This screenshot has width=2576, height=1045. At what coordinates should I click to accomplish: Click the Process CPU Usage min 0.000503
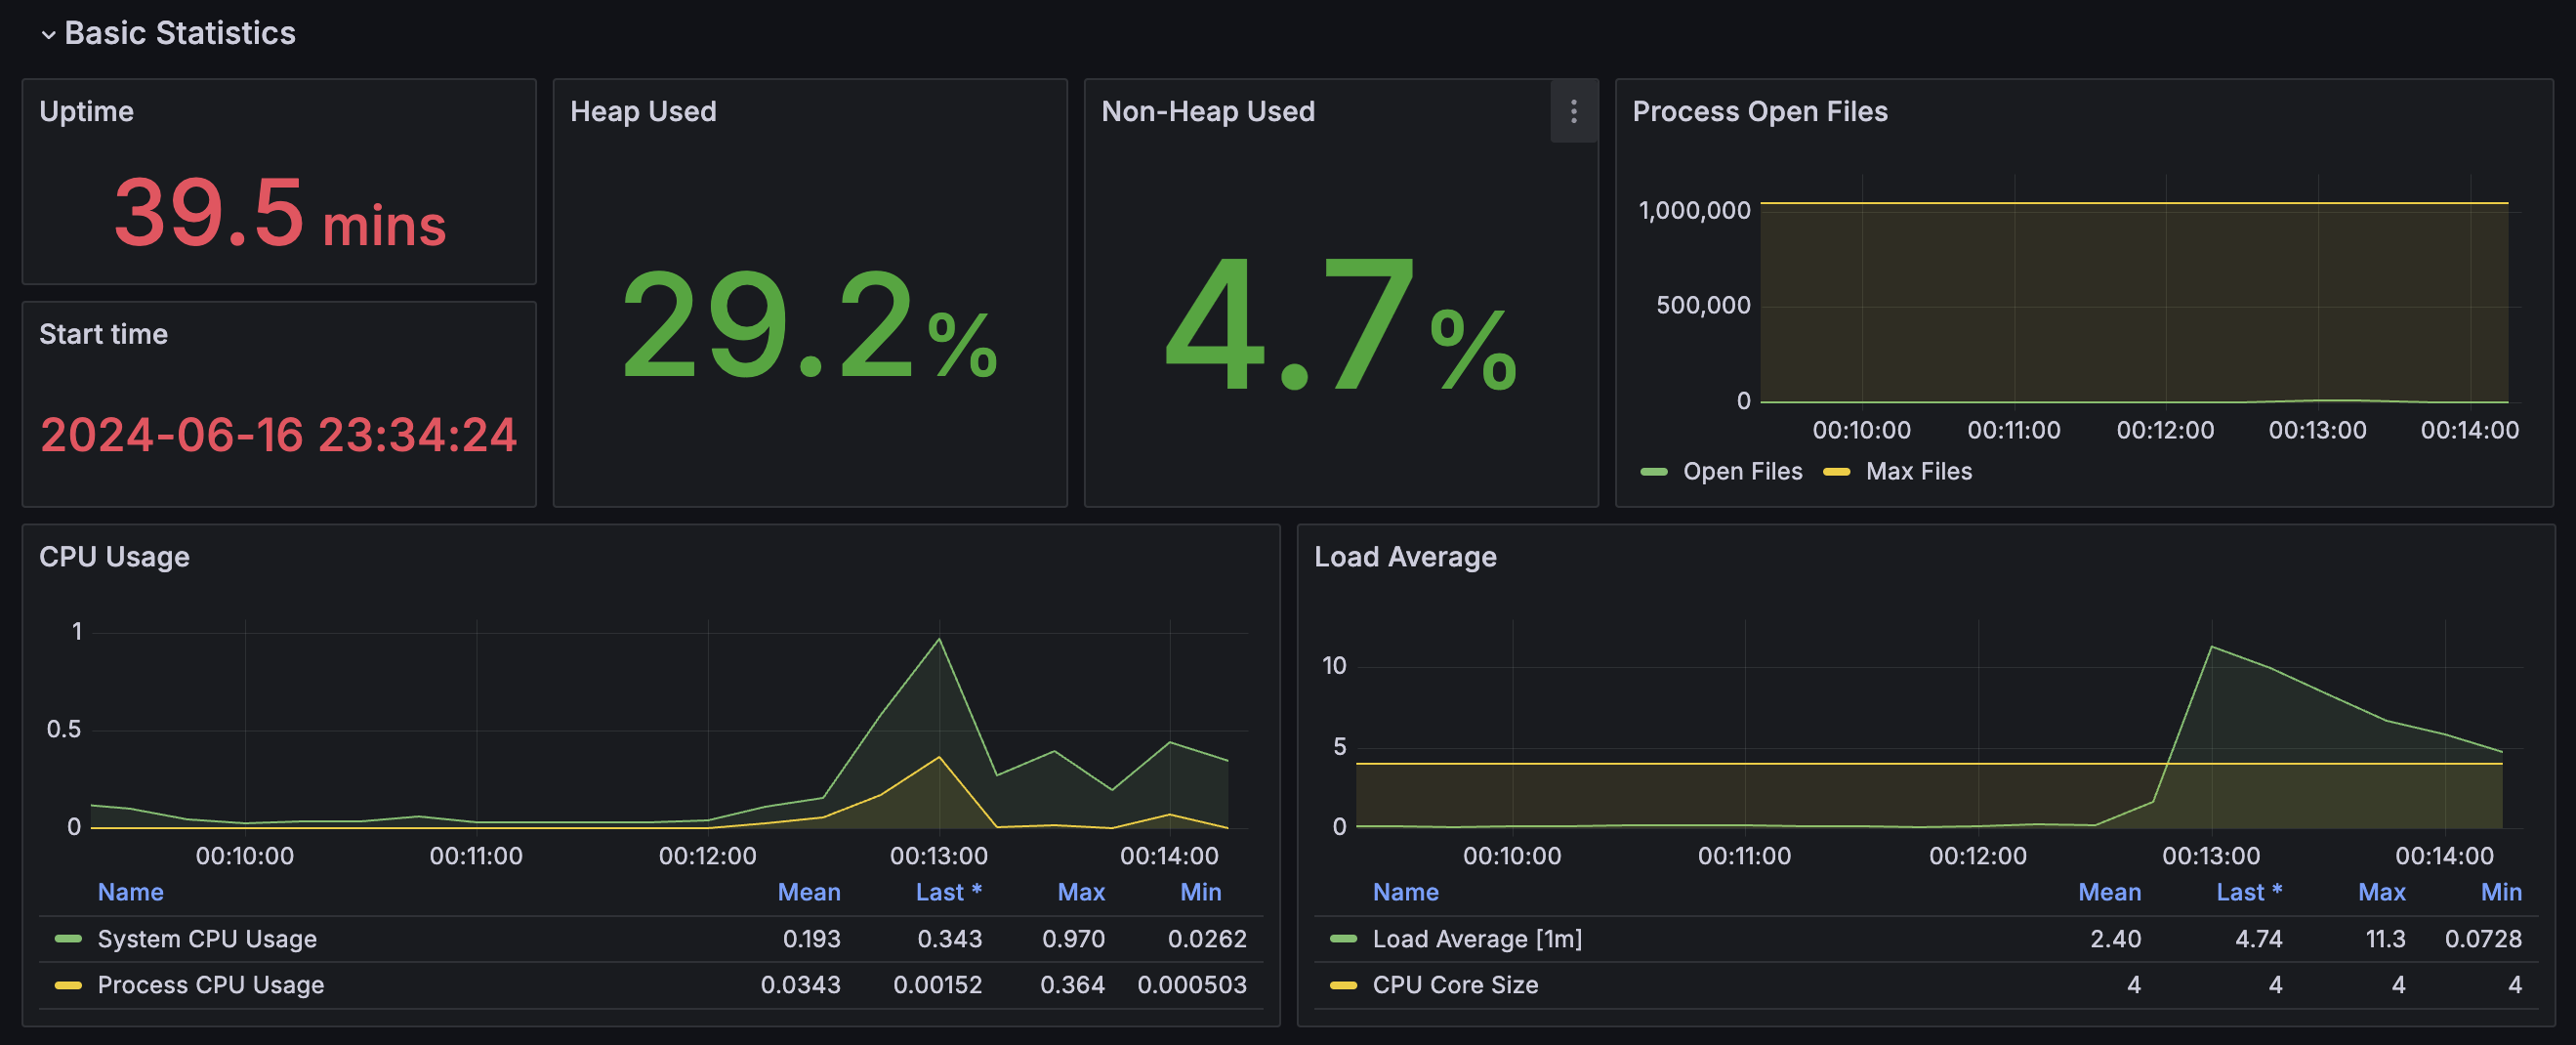point(1191,985)
